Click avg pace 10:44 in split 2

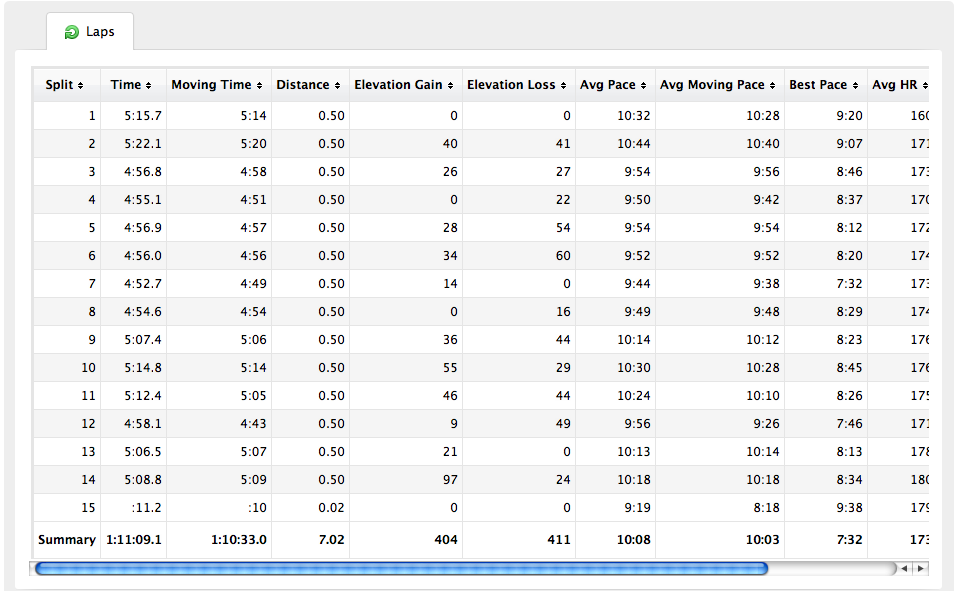634,143
